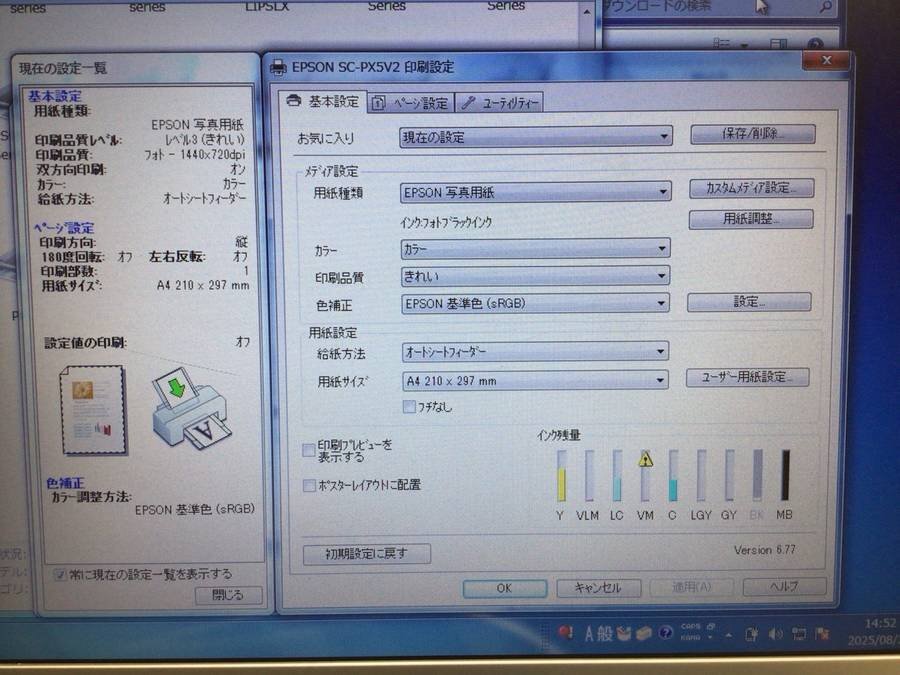The image size is (900, 675).
Task: Click the IME input mode 'A' indicator
Action: click(x=589, y=634)
